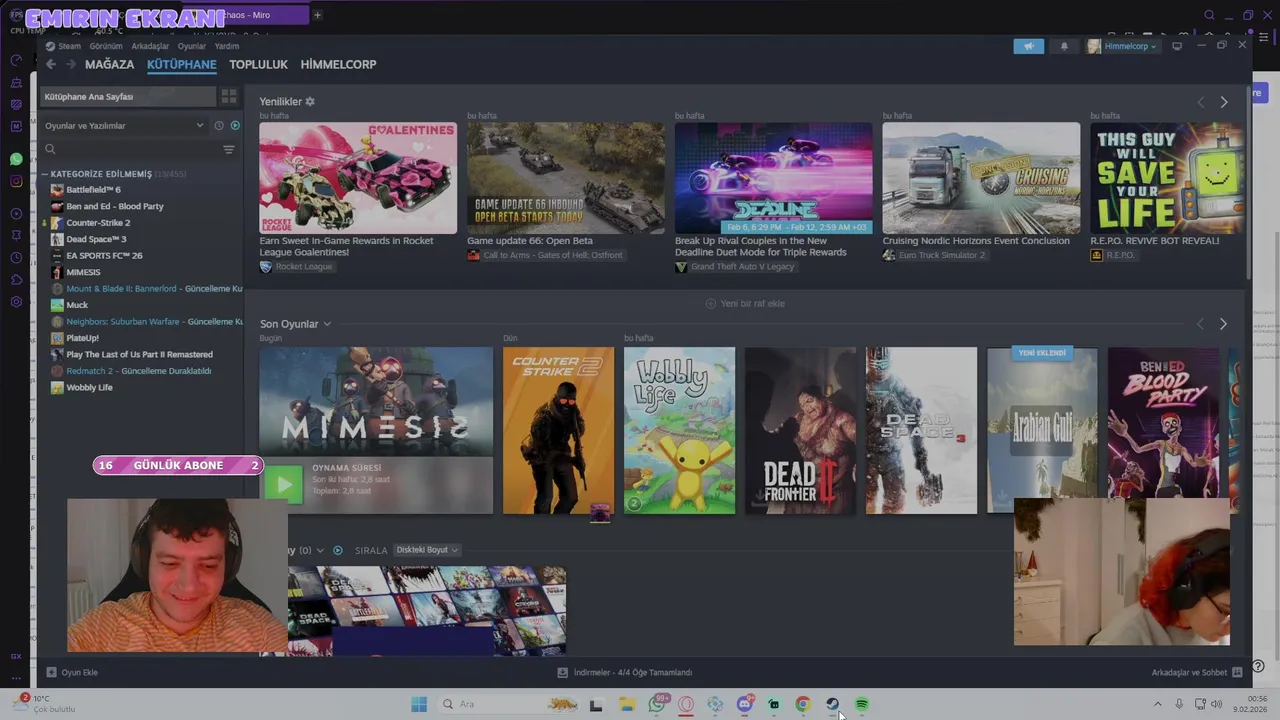
Task: Click the taskbar volume icon
Action: click(x=1216, y=704)
